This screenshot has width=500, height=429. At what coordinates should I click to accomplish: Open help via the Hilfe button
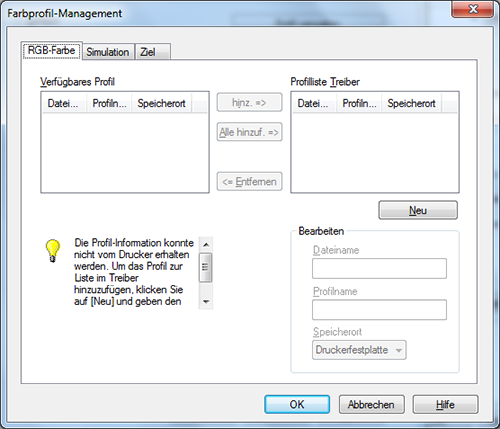445,404
